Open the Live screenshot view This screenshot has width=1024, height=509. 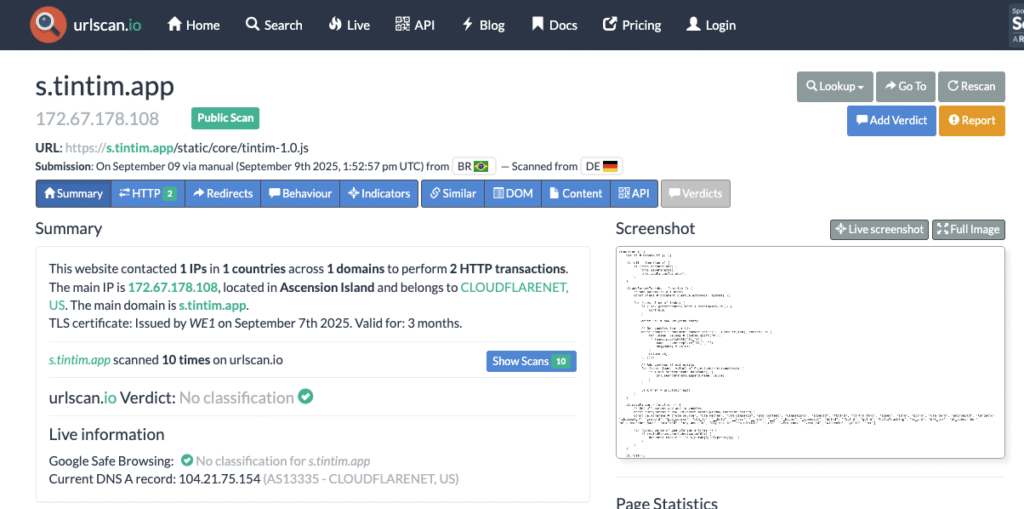[x=879, y=230]
